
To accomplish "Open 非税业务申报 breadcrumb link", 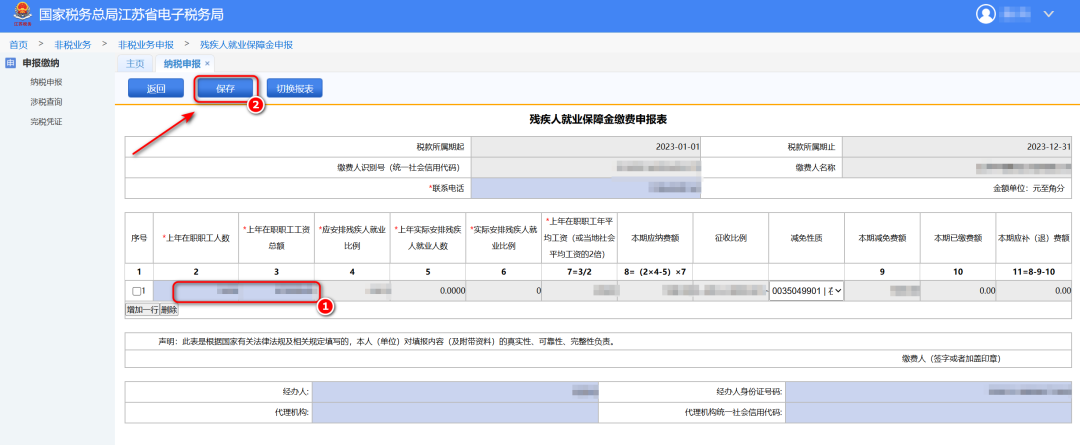I will (146, 45).
